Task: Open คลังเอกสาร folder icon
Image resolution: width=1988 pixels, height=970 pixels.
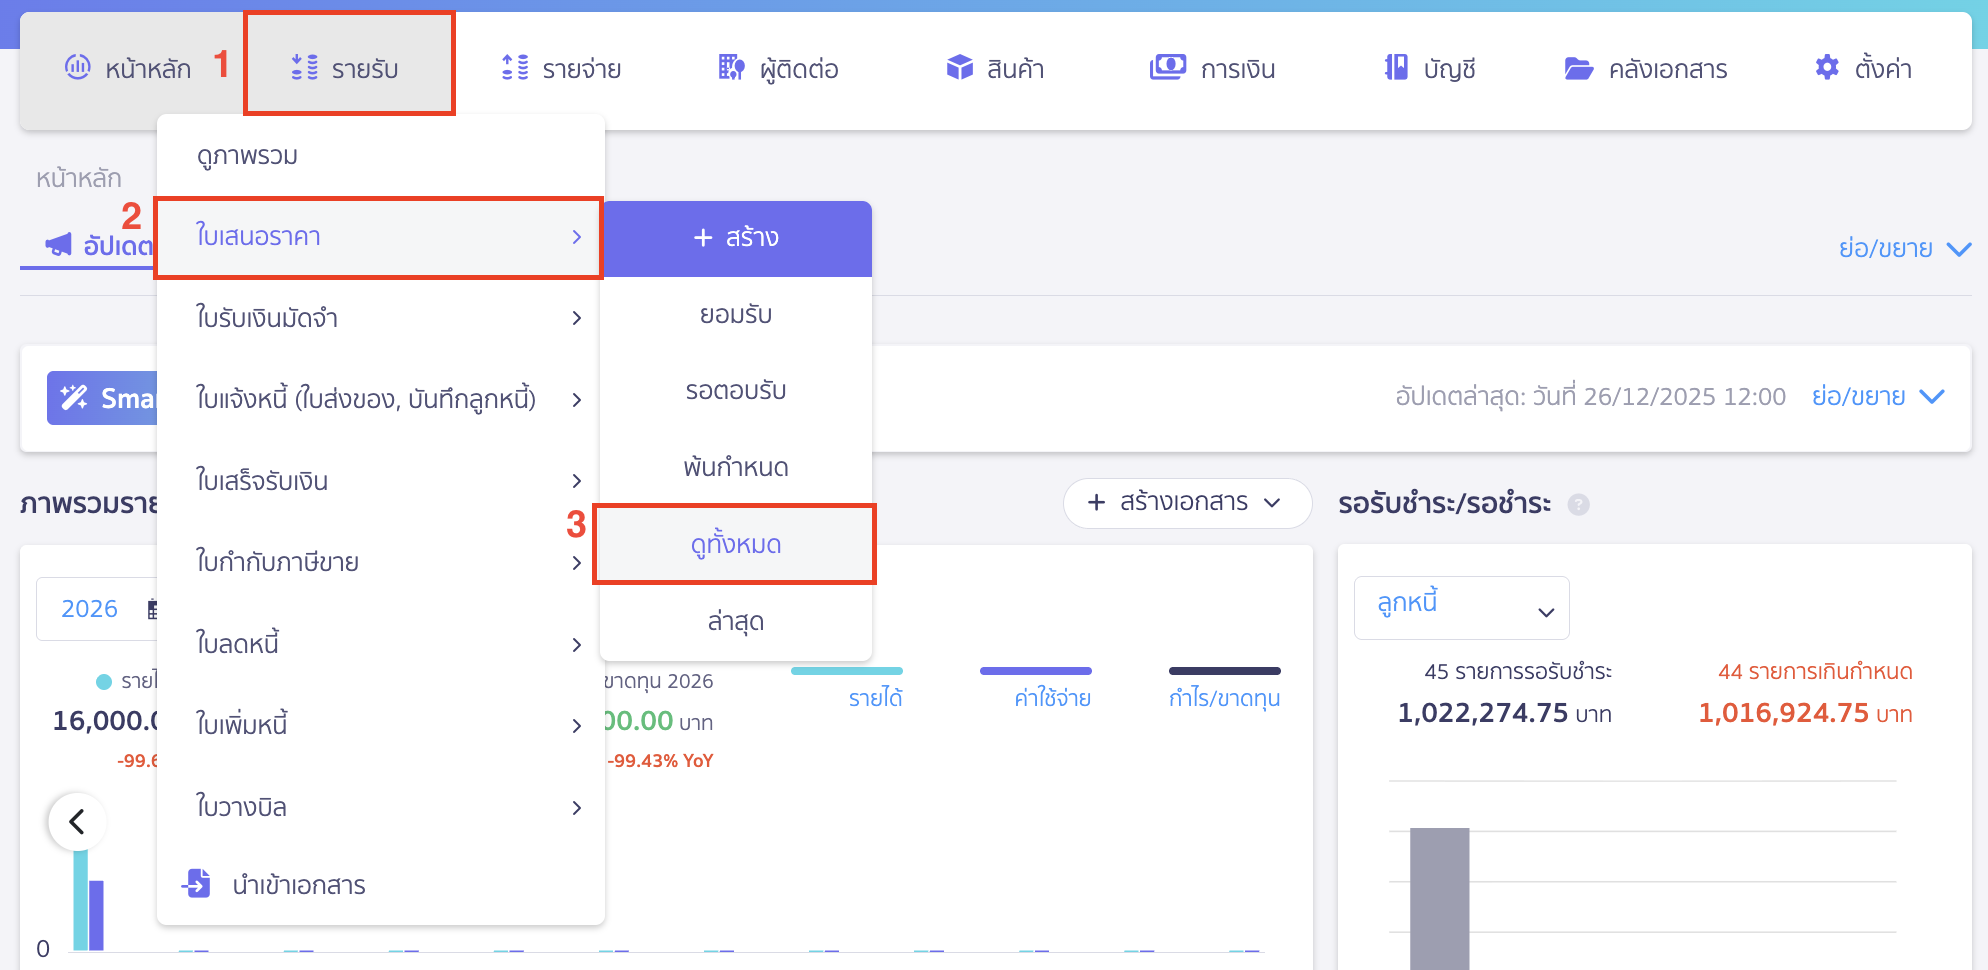Action: pos(1578,68)
